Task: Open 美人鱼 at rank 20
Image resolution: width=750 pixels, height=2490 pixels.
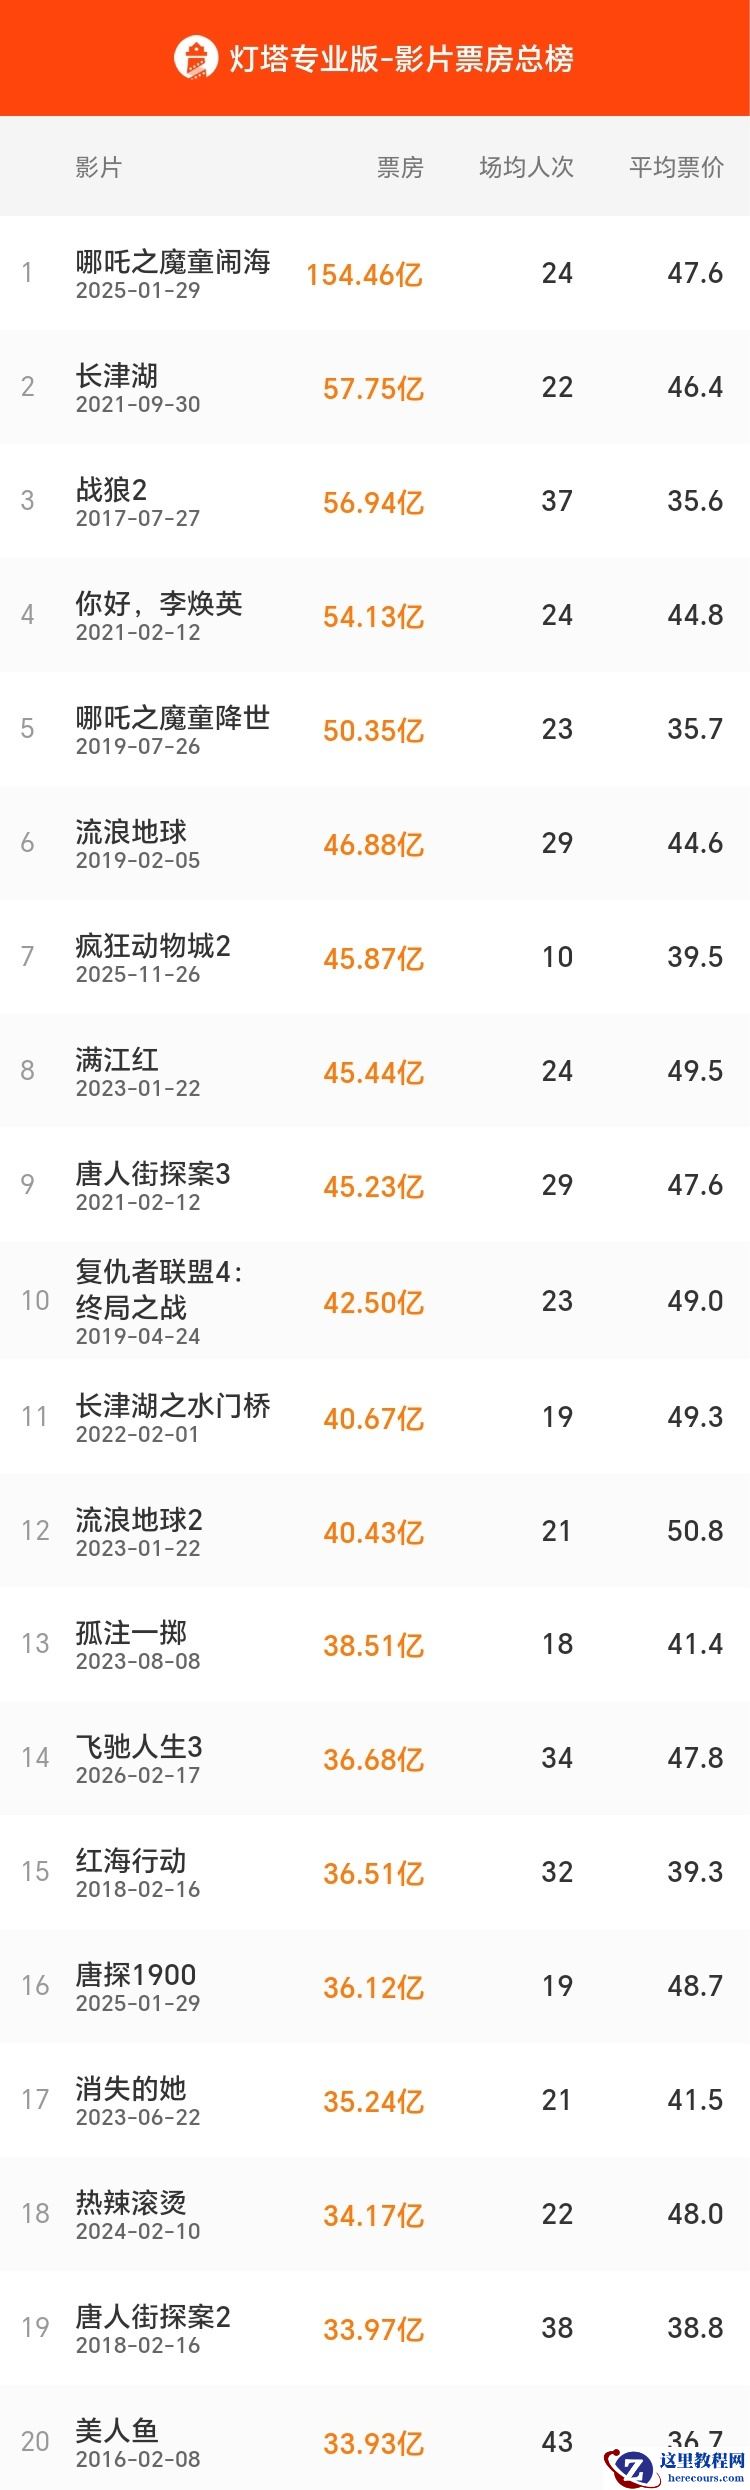Action: point(110,2433)
